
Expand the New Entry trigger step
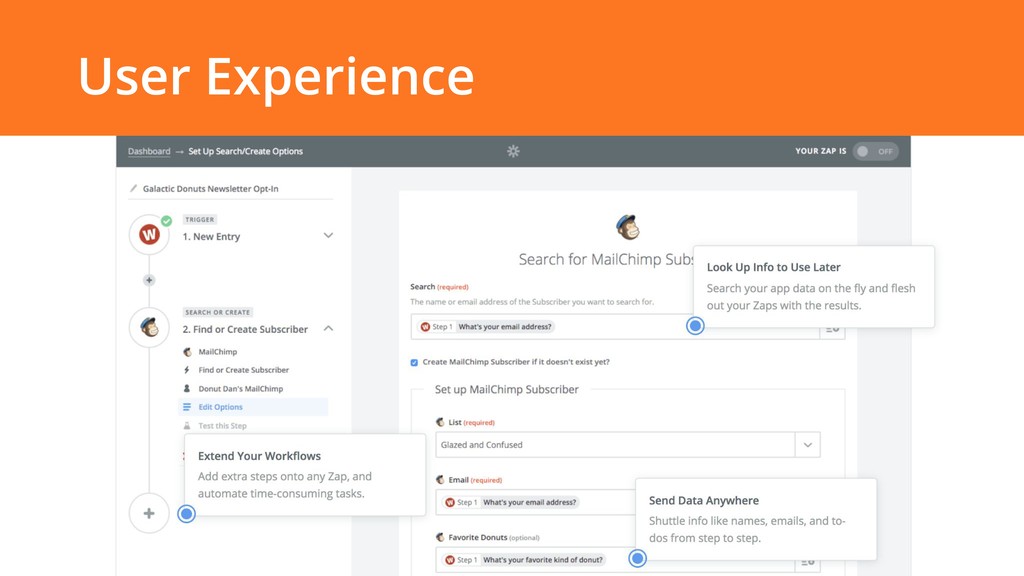pyautogui.click(x=328, y=235)
